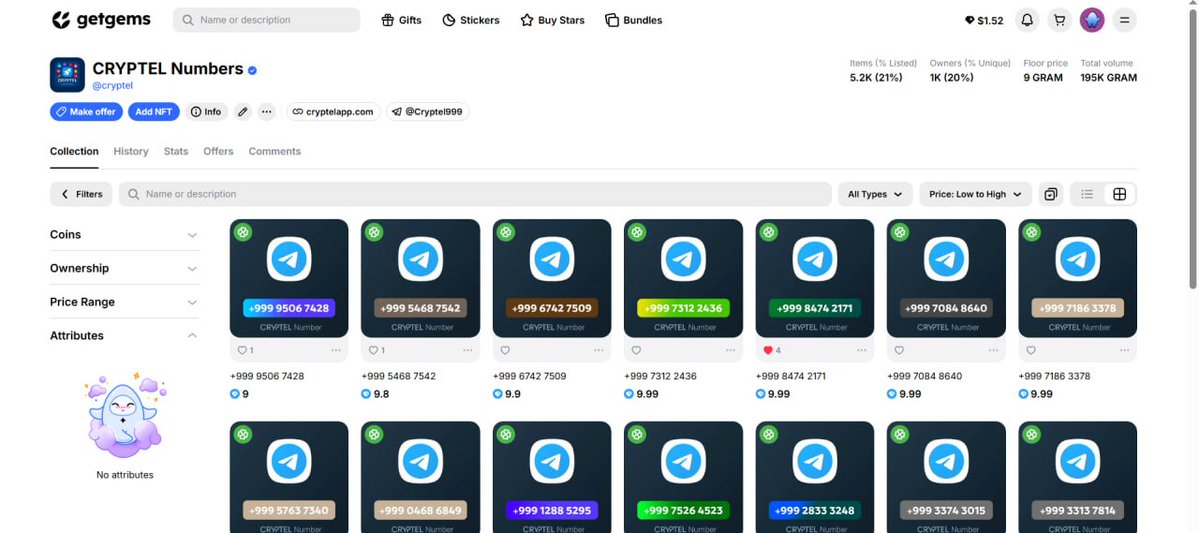Open options dots on +999 9506 7428 card

click(336, 350)
